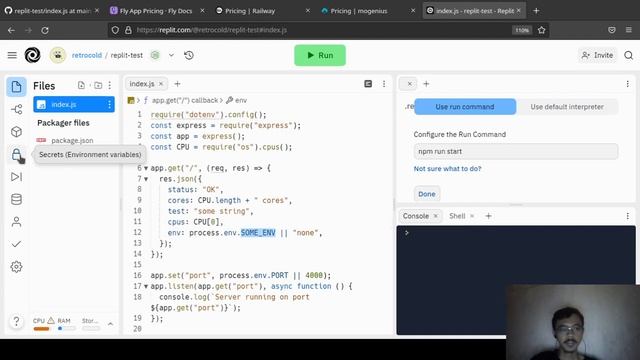This screenshot has width=640, height=360.
Task: Switch to the Shell tab
Action: [x=457, y=216]
